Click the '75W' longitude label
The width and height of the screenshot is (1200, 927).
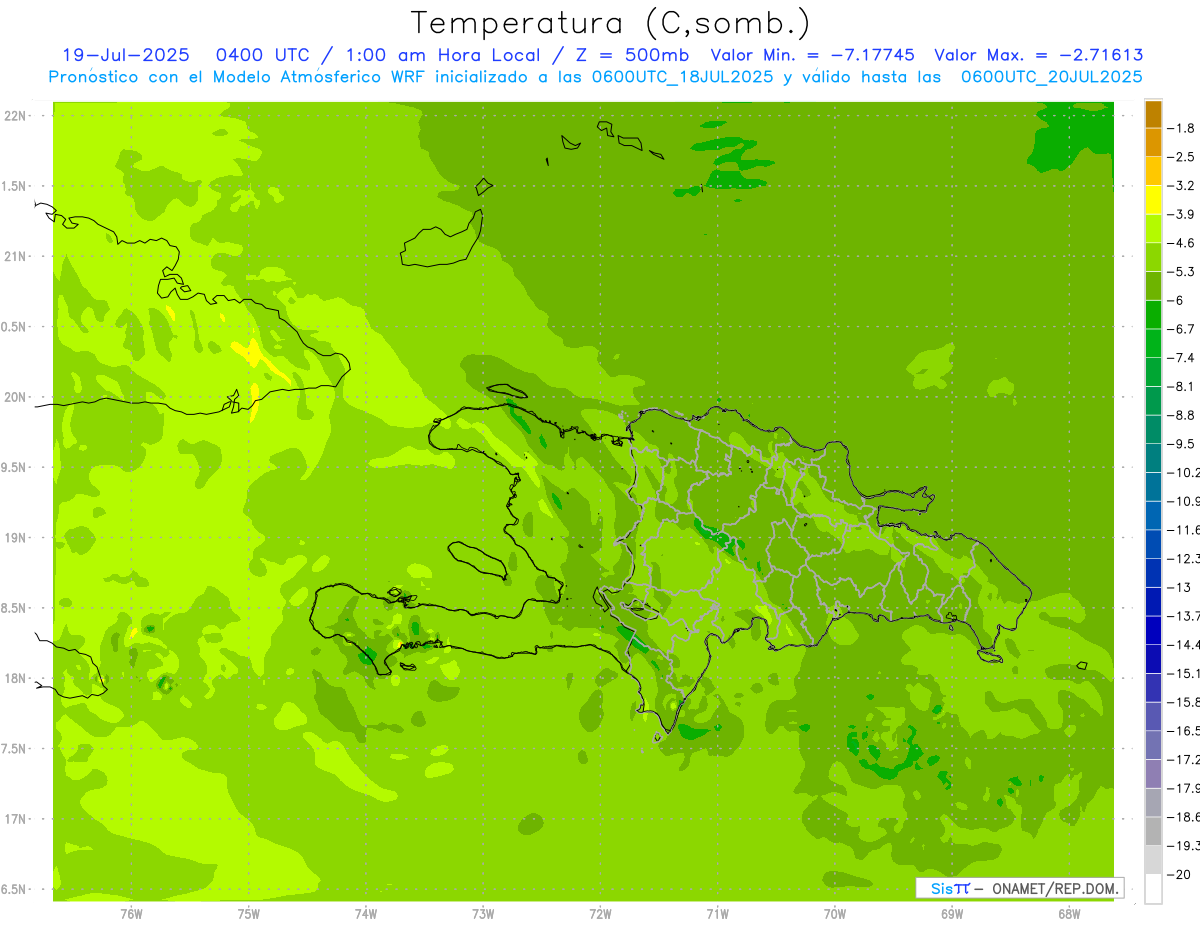point(249,913)
